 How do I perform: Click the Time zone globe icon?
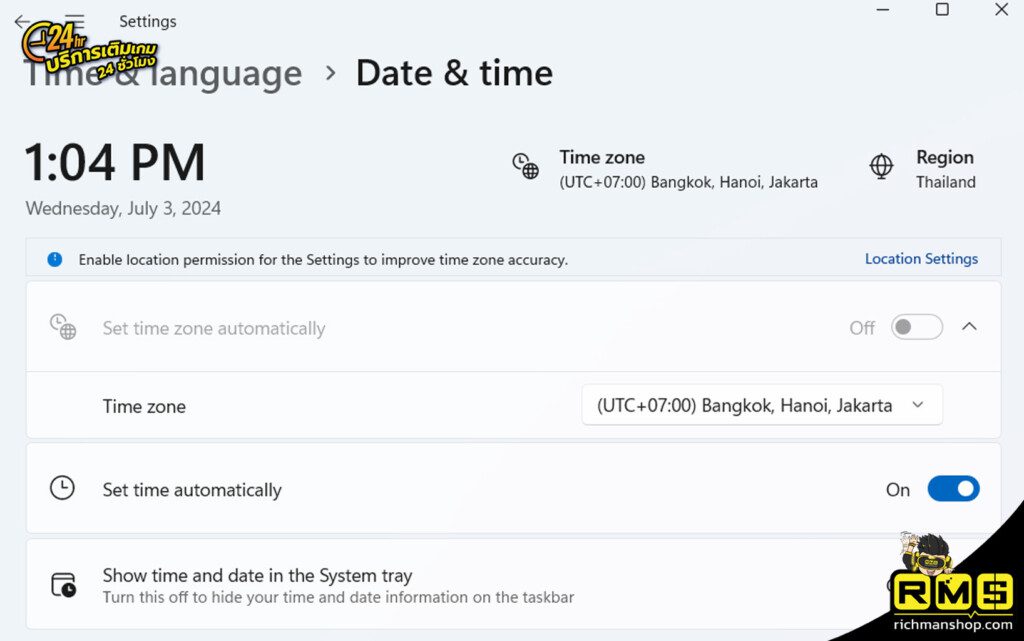click(x=525, y=168)
